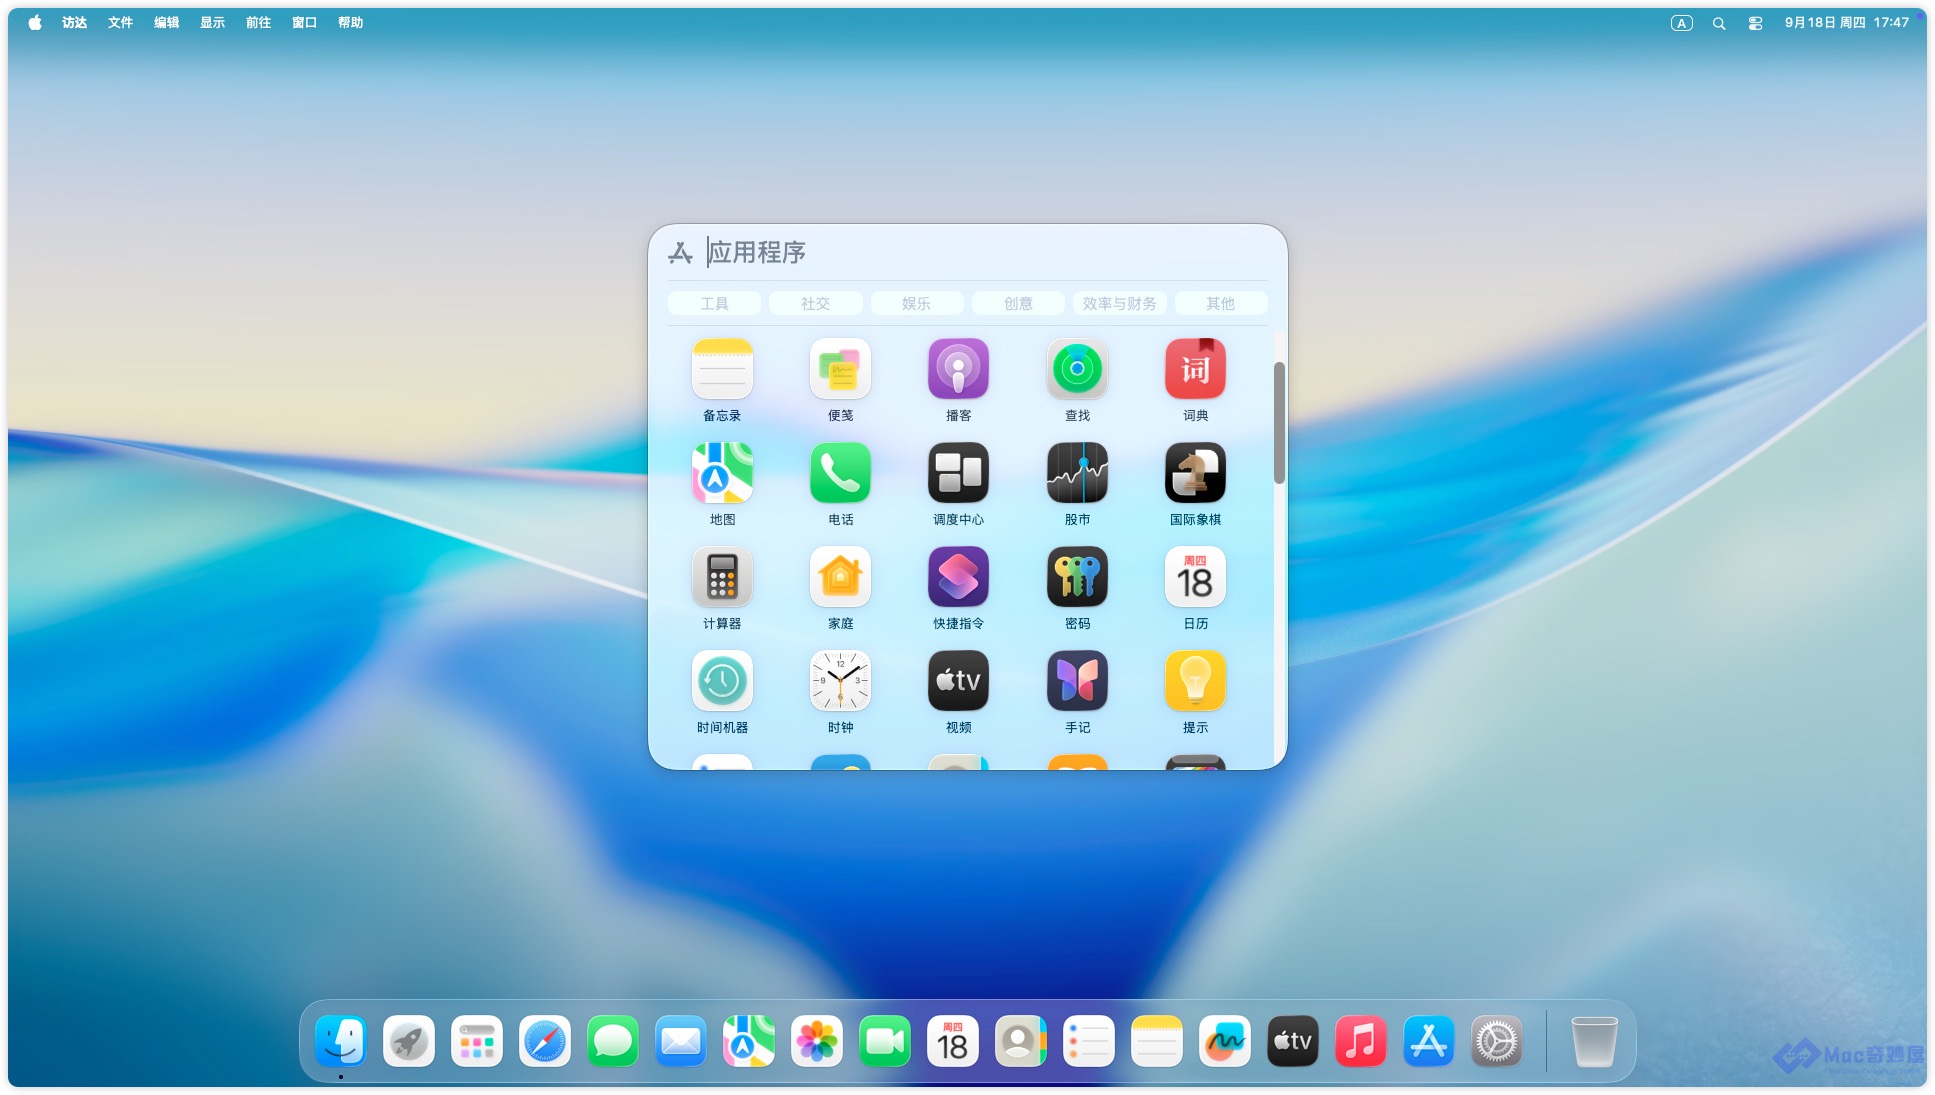Screen dimensions: 1935x1095
Task: Launch the 提示 Tips app
Action: pyautogui.click(x=1195, y=681)
